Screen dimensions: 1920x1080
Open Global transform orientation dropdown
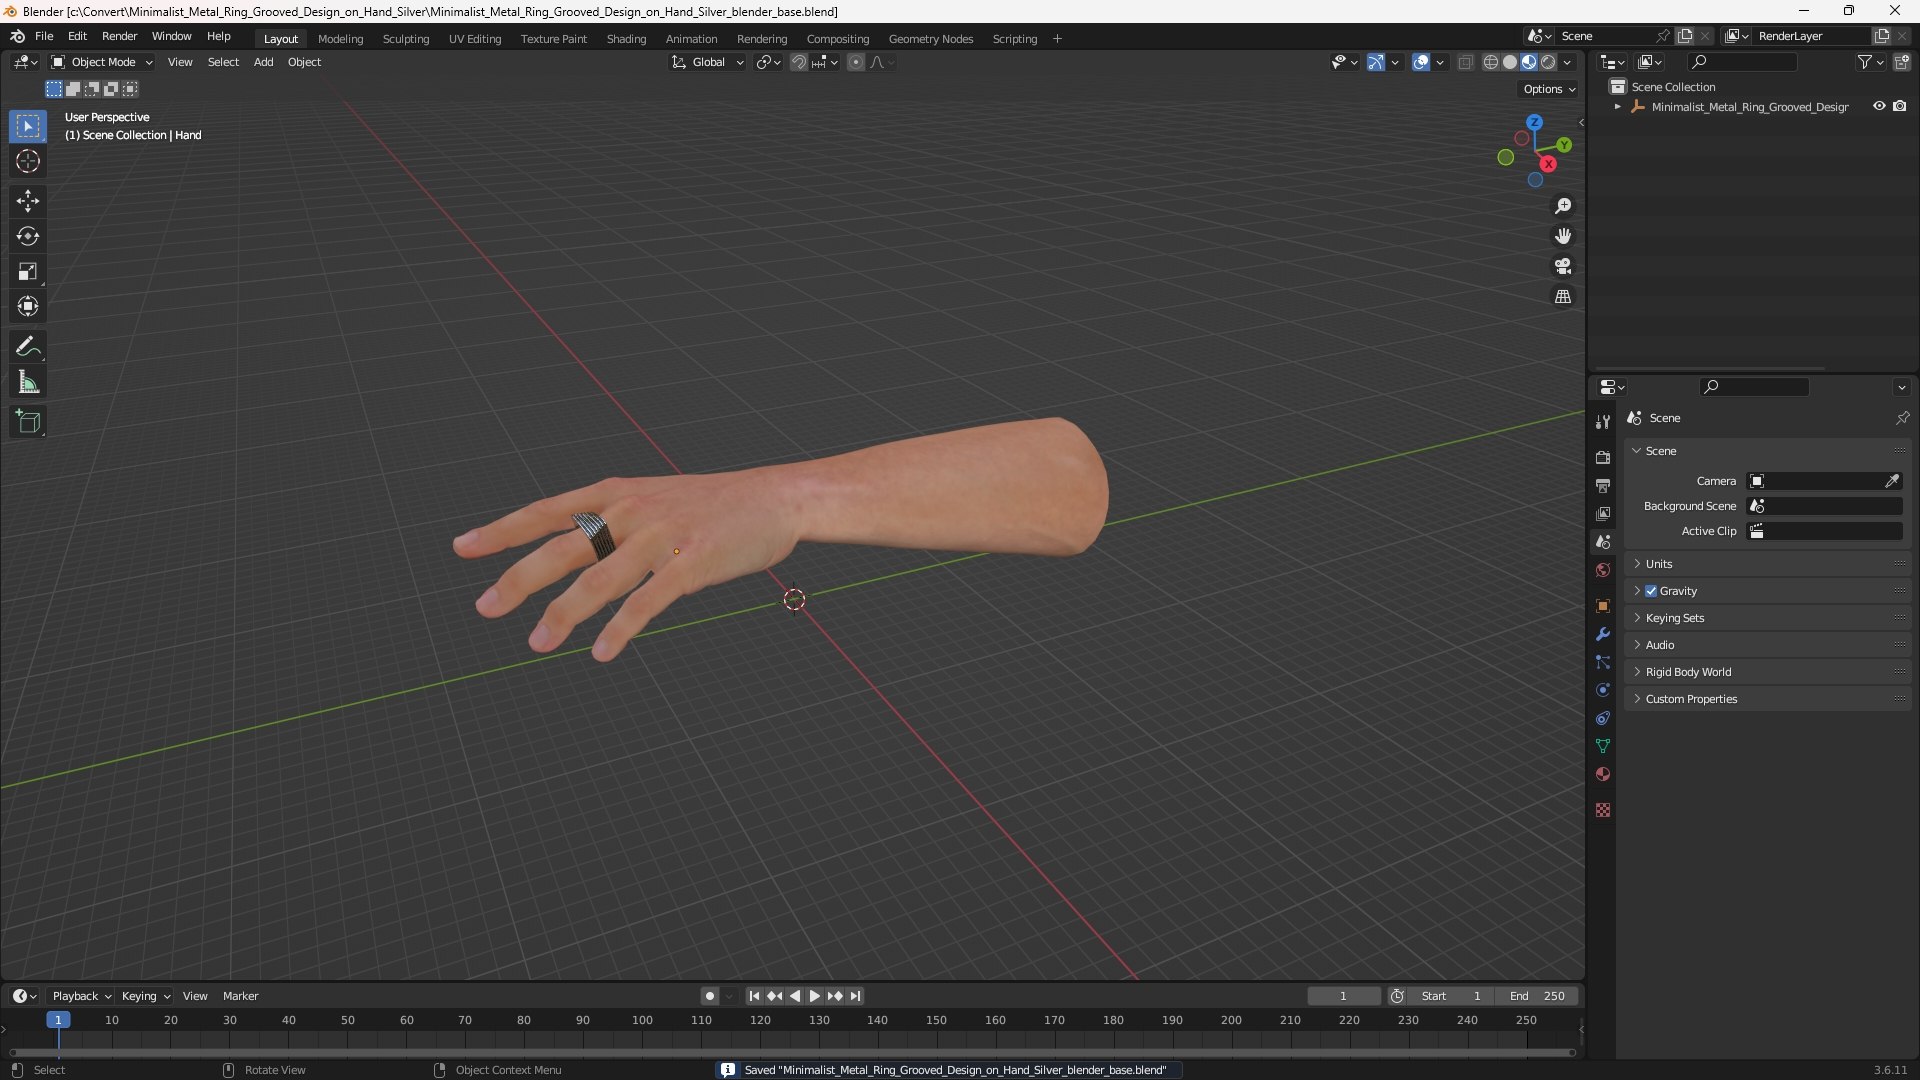pyautogui.click(x=707, y=62)
